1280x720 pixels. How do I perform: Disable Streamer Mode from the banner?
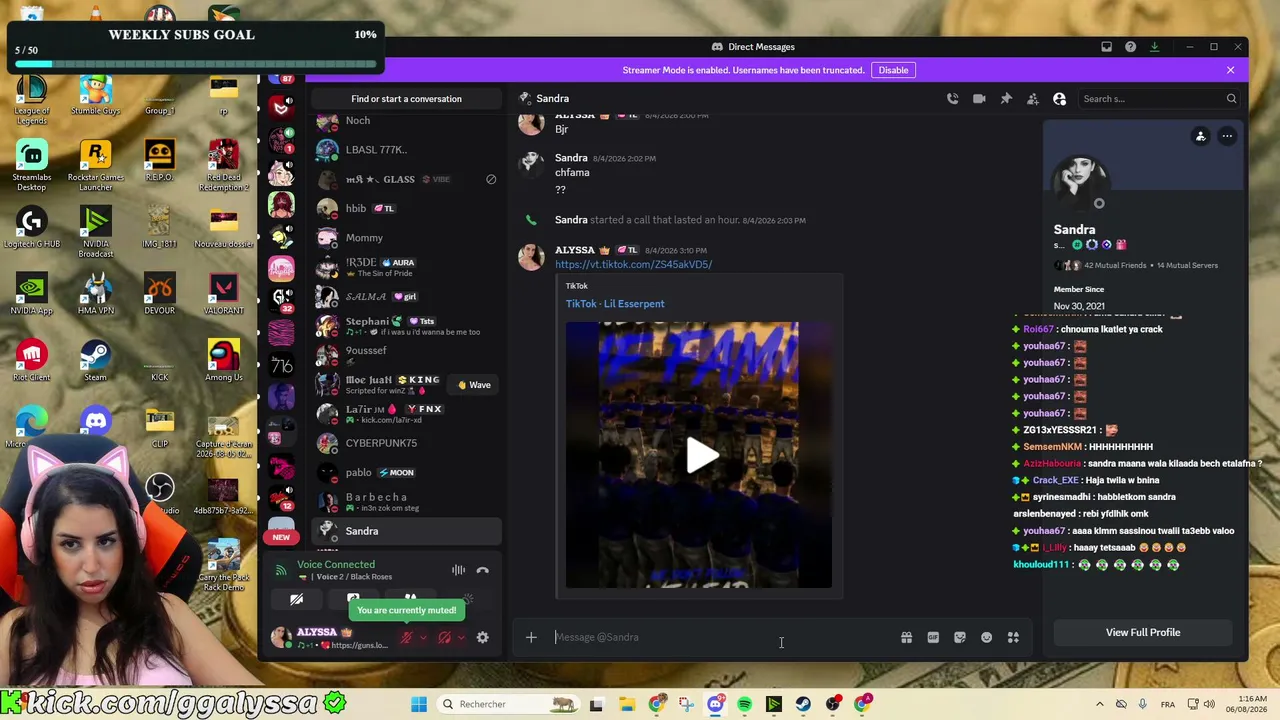tap(893, 70)
